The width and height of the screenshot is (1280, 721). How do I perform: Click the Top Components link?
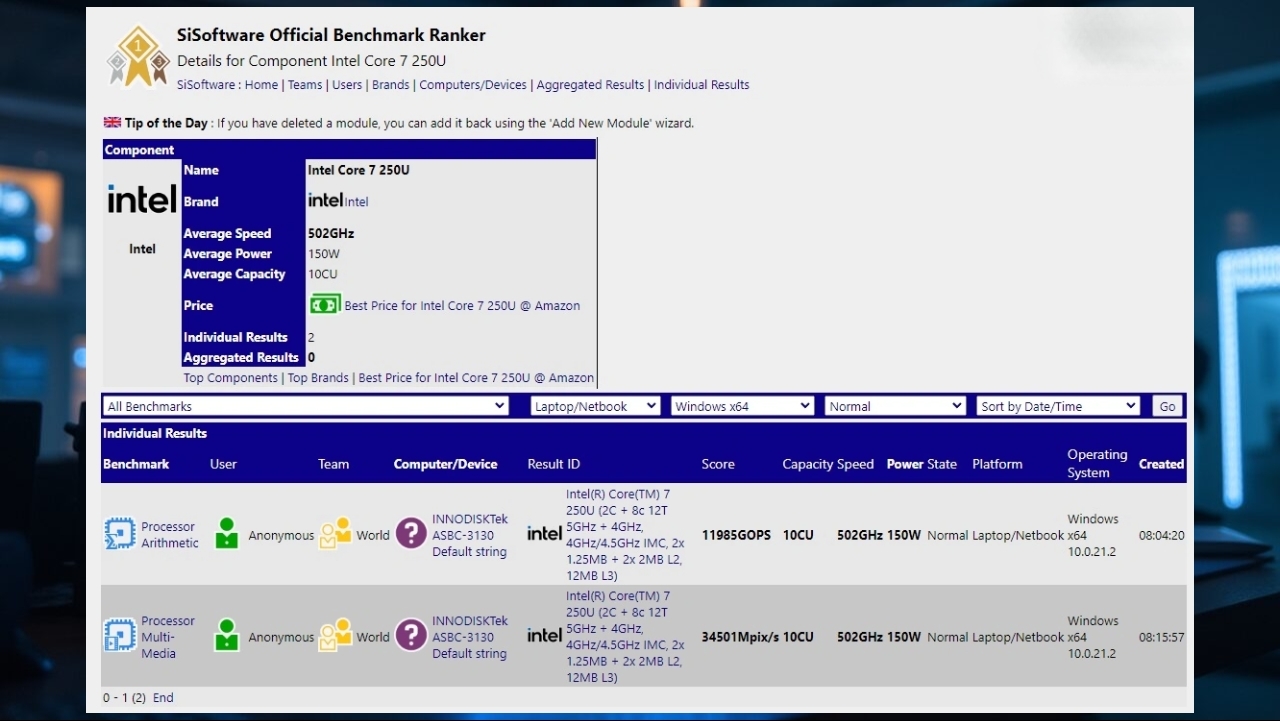(231, 378)
